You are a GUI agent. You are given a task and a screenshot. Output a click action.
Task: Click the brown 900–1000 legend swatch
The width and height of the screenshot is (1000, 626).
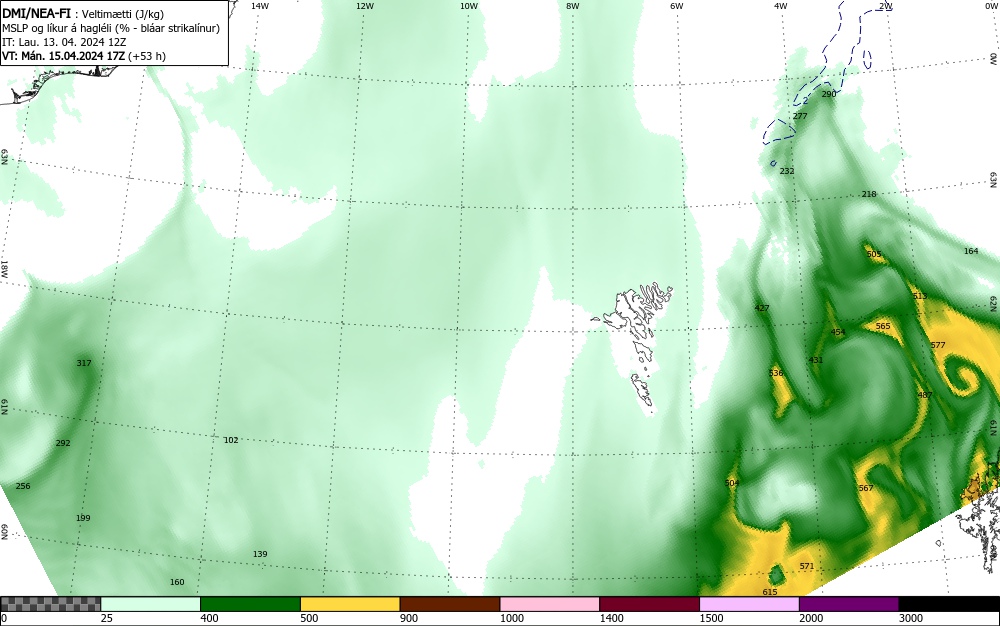click(450, 604)
